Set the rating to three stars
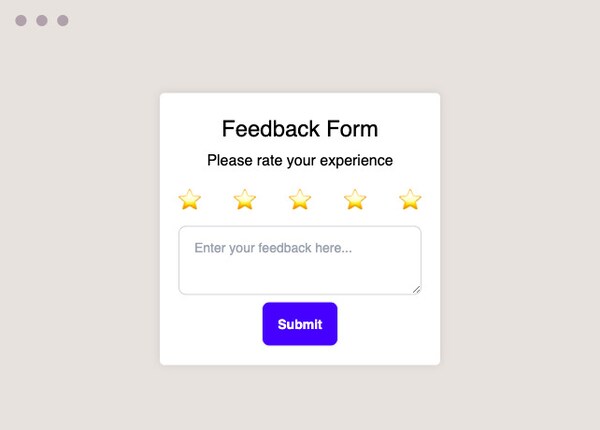600x430 pixels. click(x=300, y=200)
